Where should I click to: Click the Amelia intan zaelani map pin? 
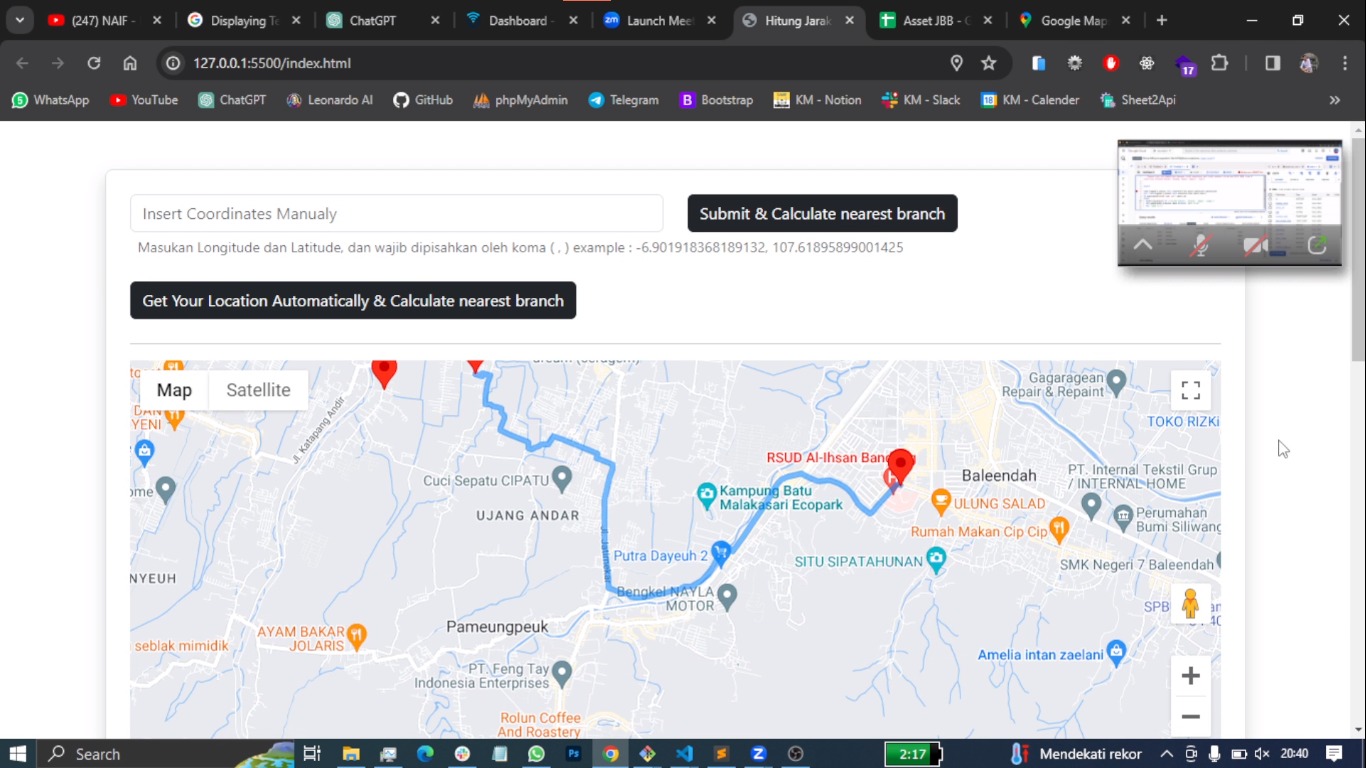click(x=1117, y=654)
